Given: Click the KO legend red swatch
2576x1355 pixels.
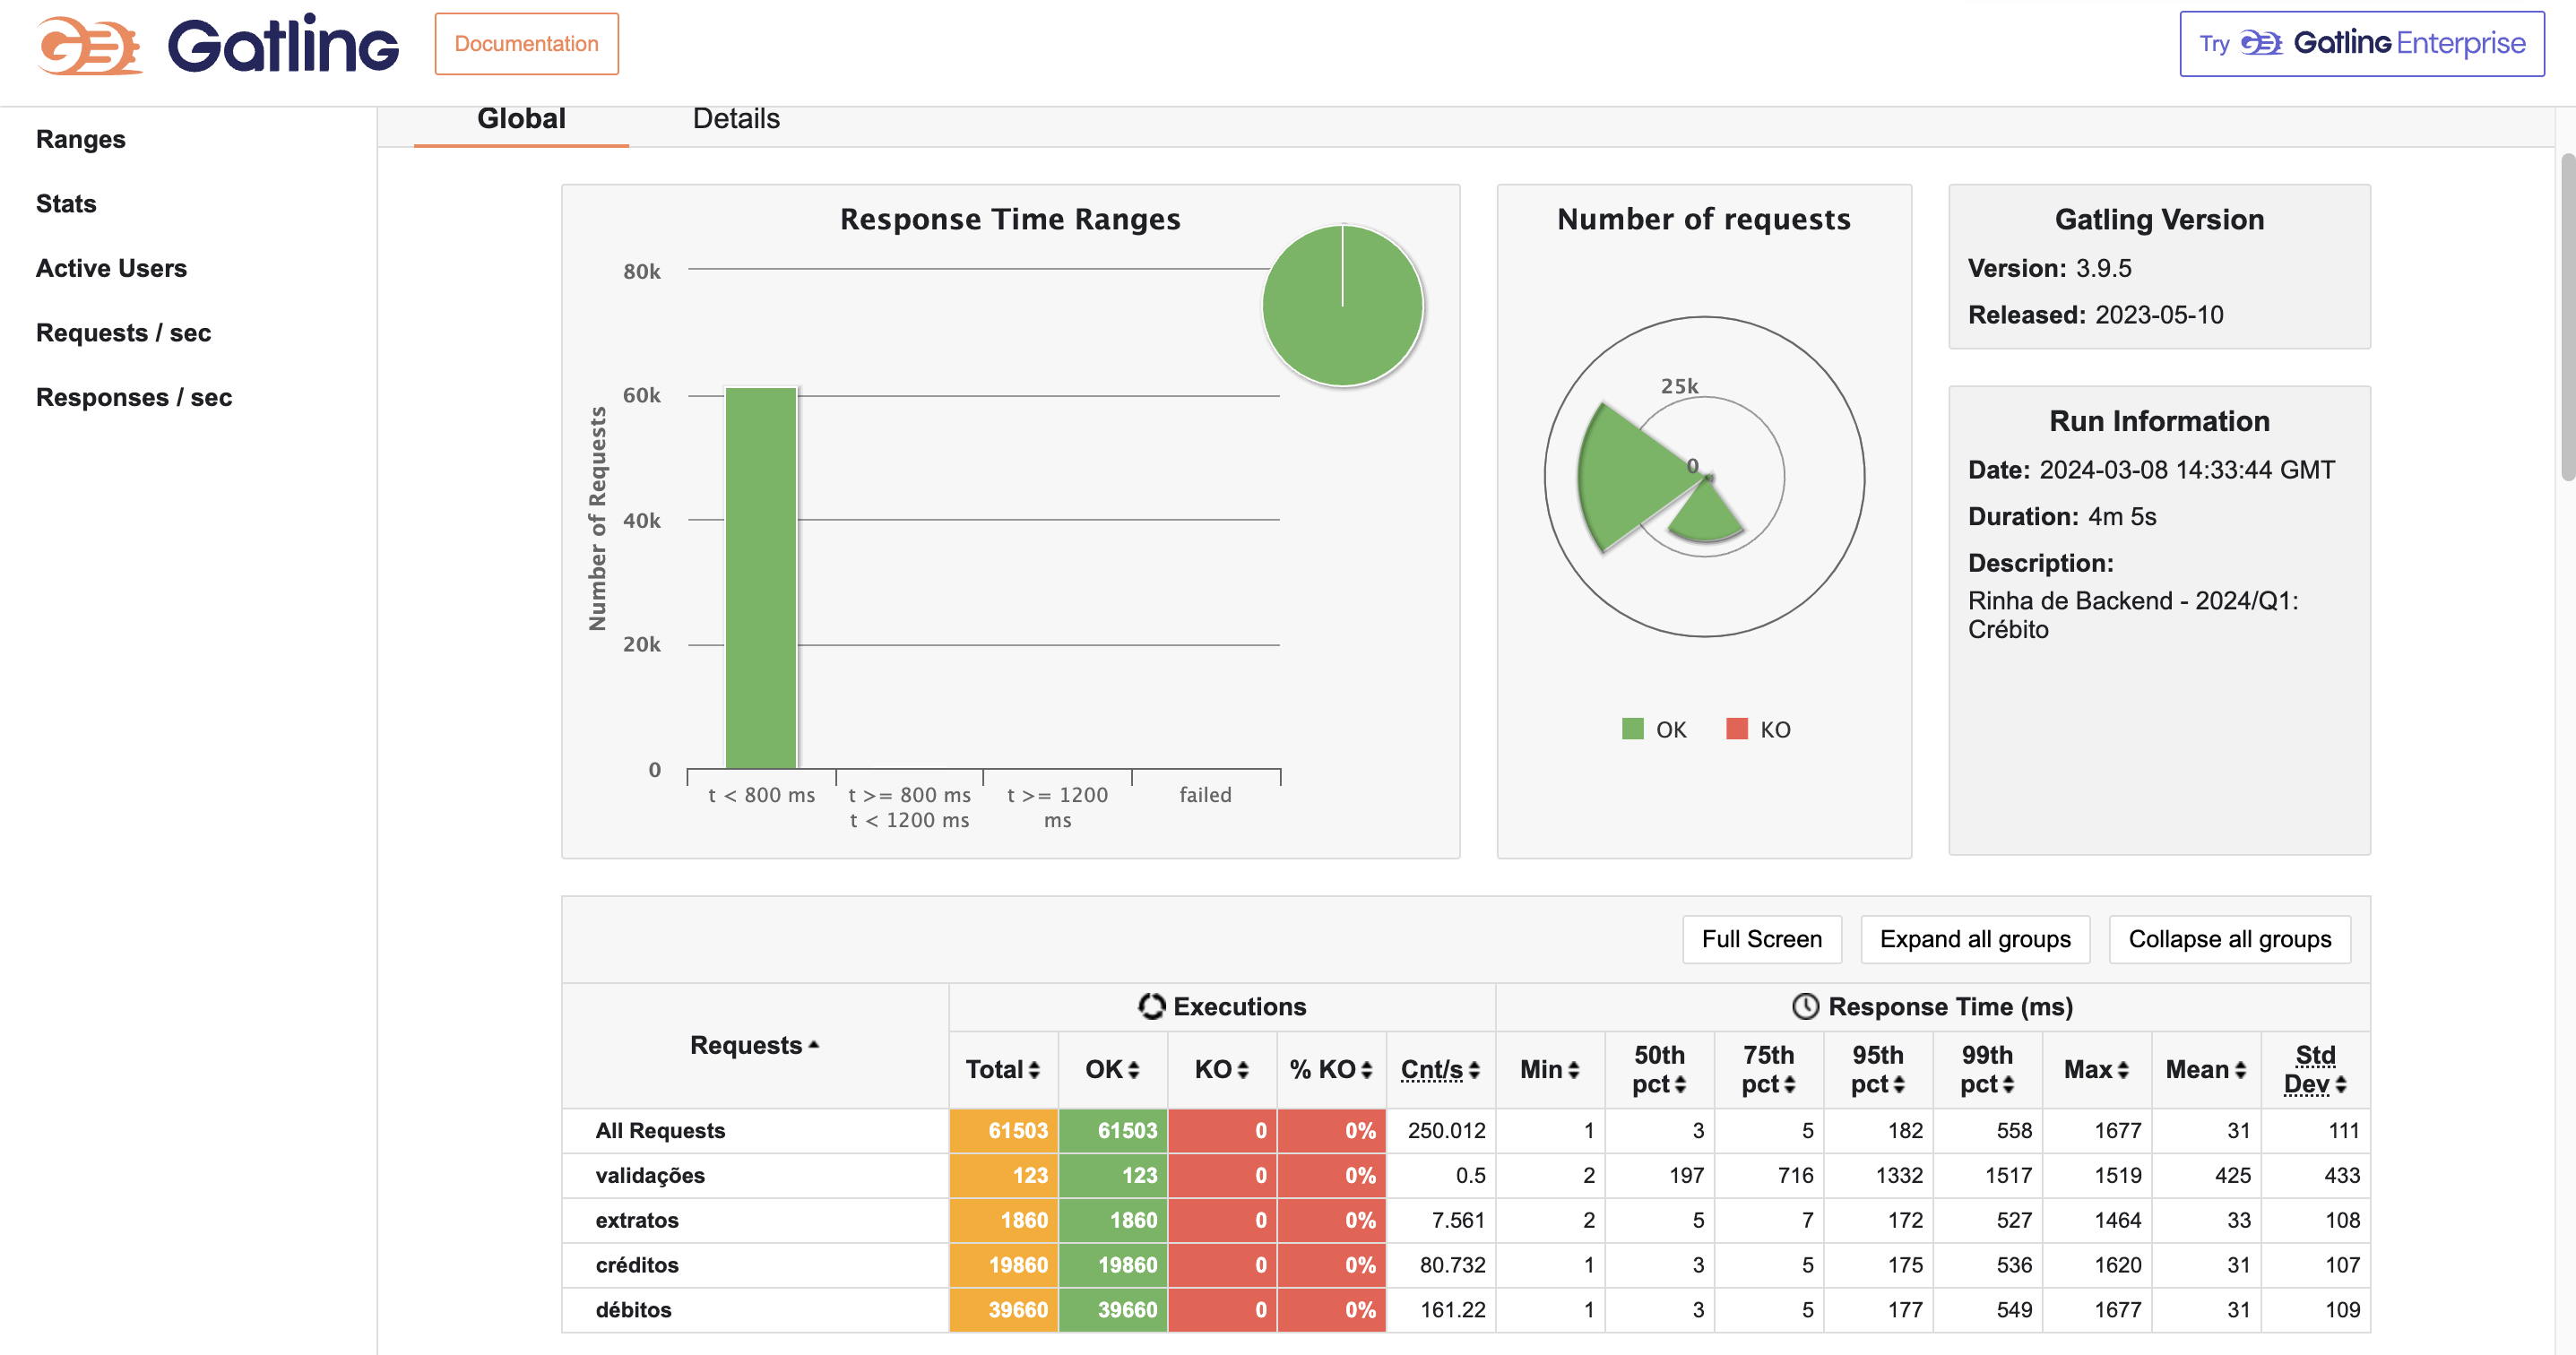Looking at the screenshot, I should [x=1737, y=728].
